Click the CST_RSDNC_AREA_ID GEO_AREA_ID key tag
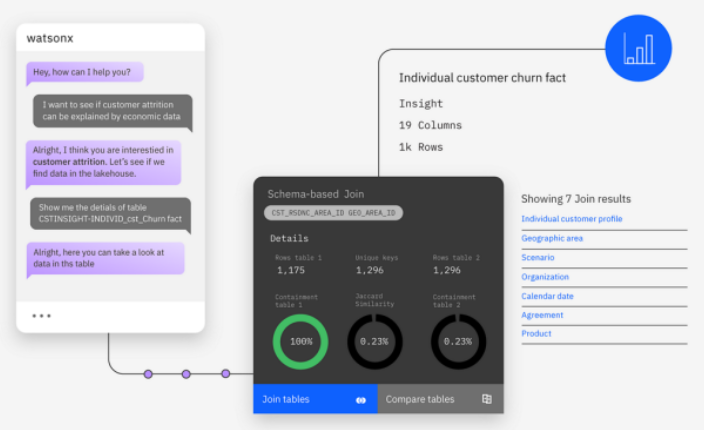 [334, 213]
